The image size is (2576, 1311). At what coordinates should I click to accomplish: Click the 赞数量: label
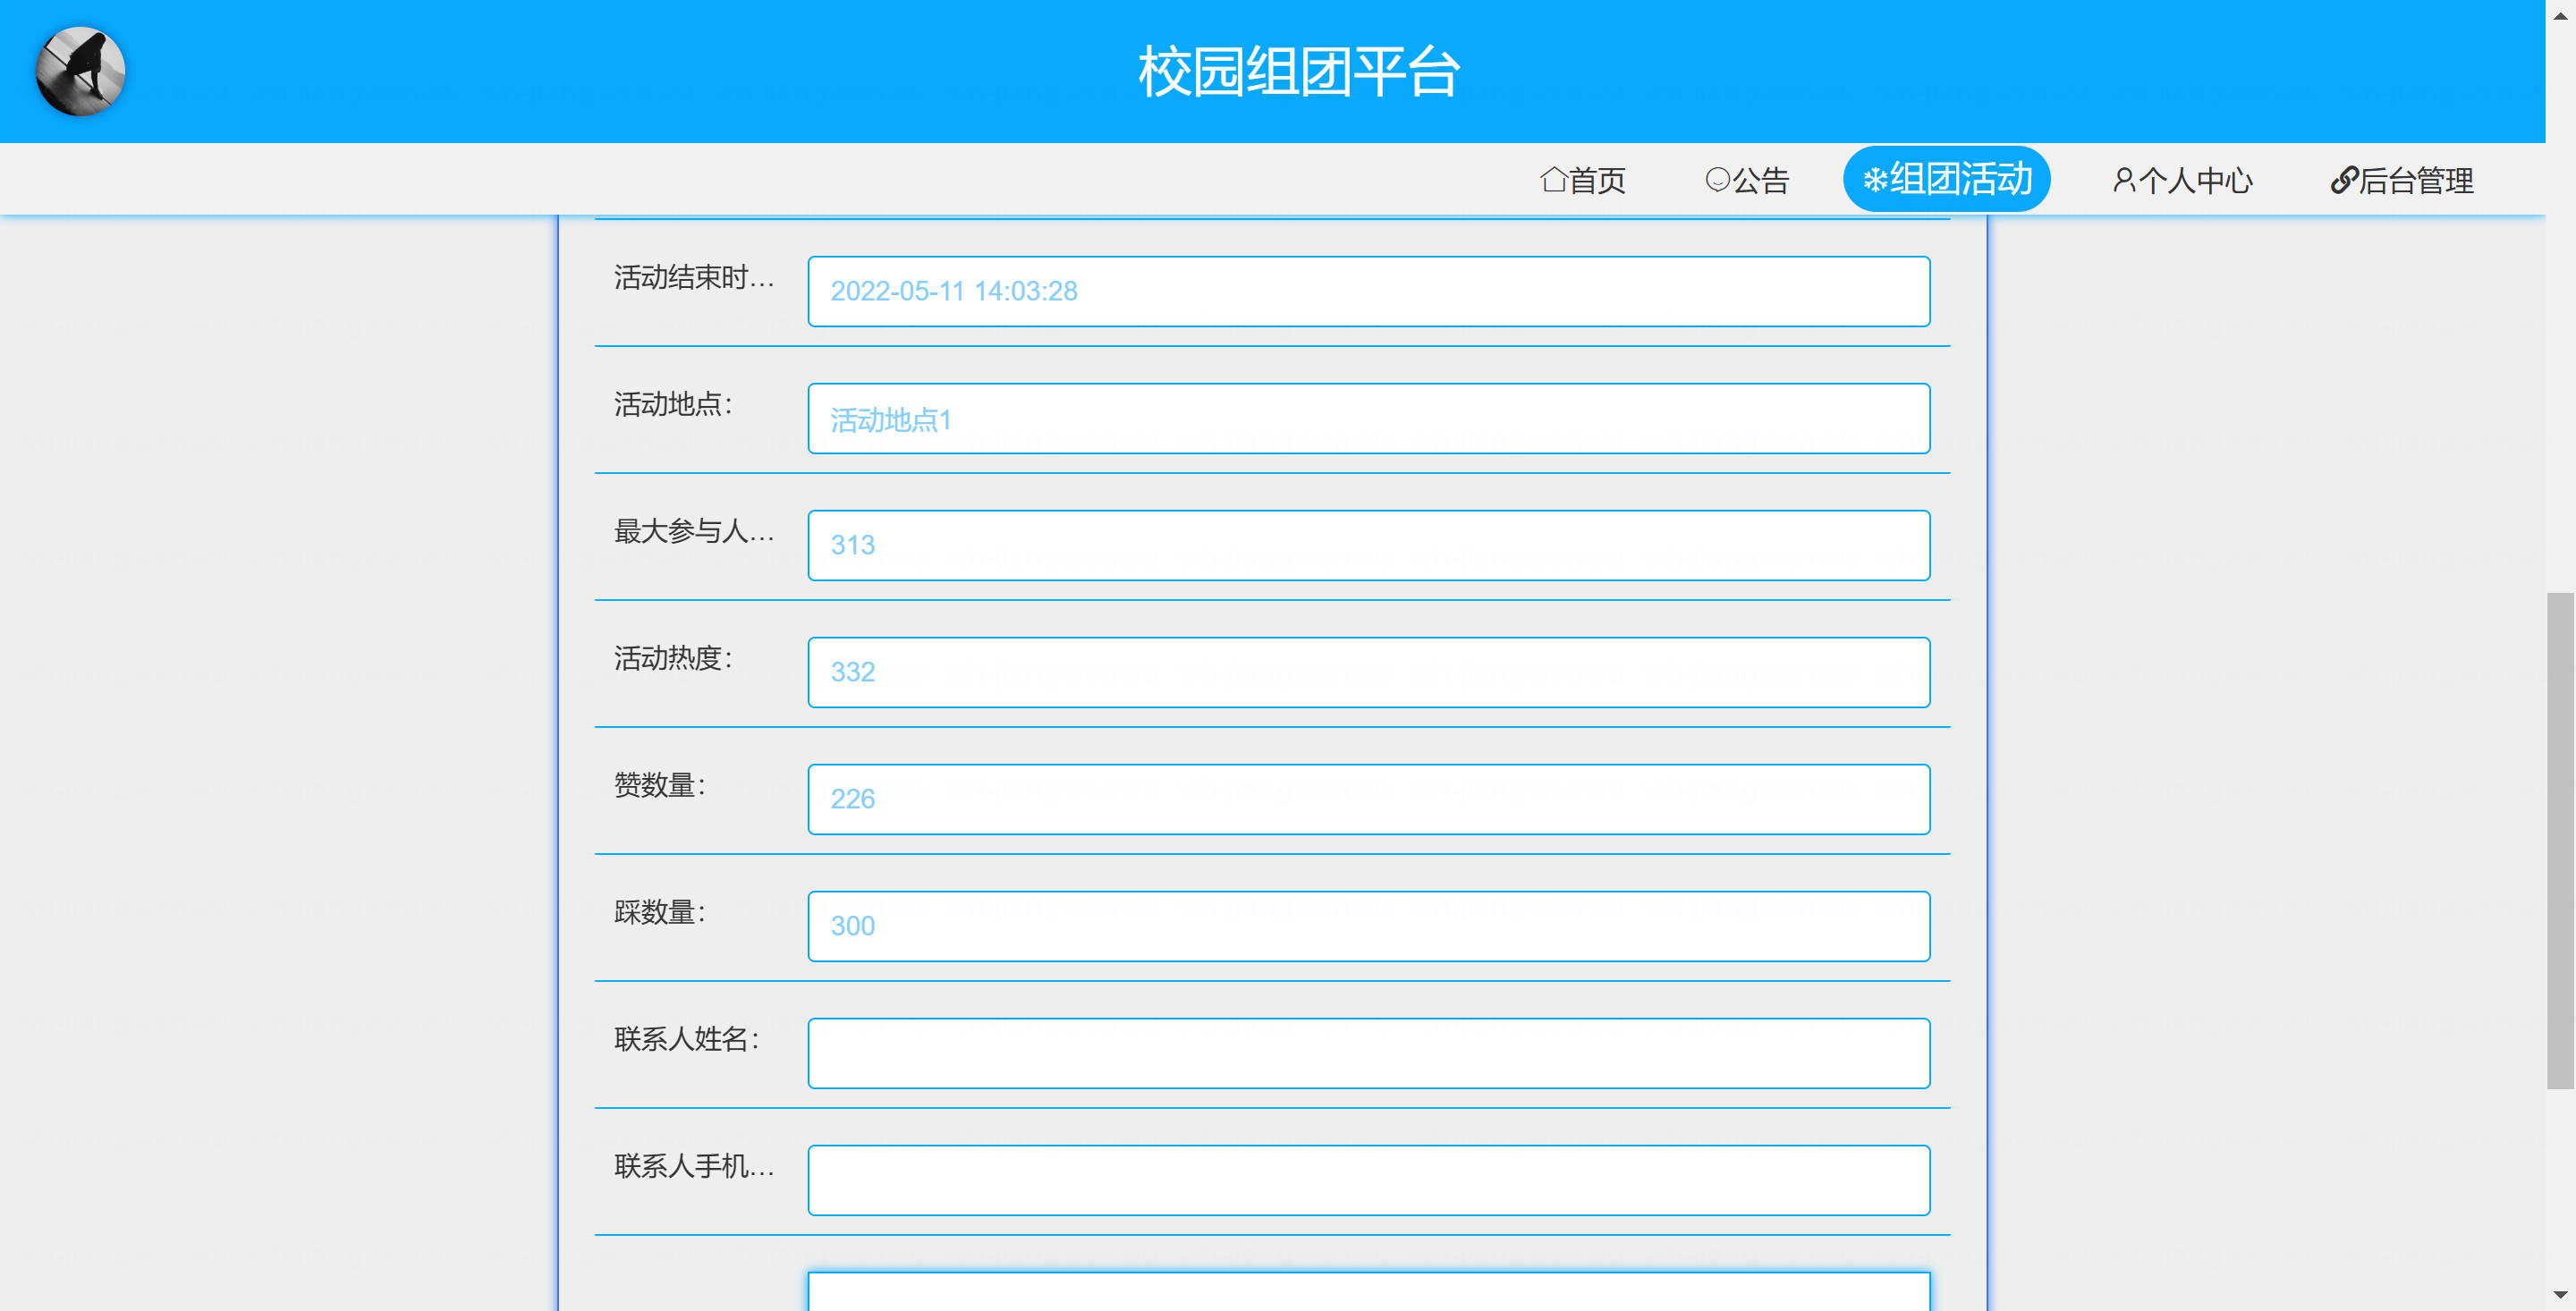(x=660, y=785)
